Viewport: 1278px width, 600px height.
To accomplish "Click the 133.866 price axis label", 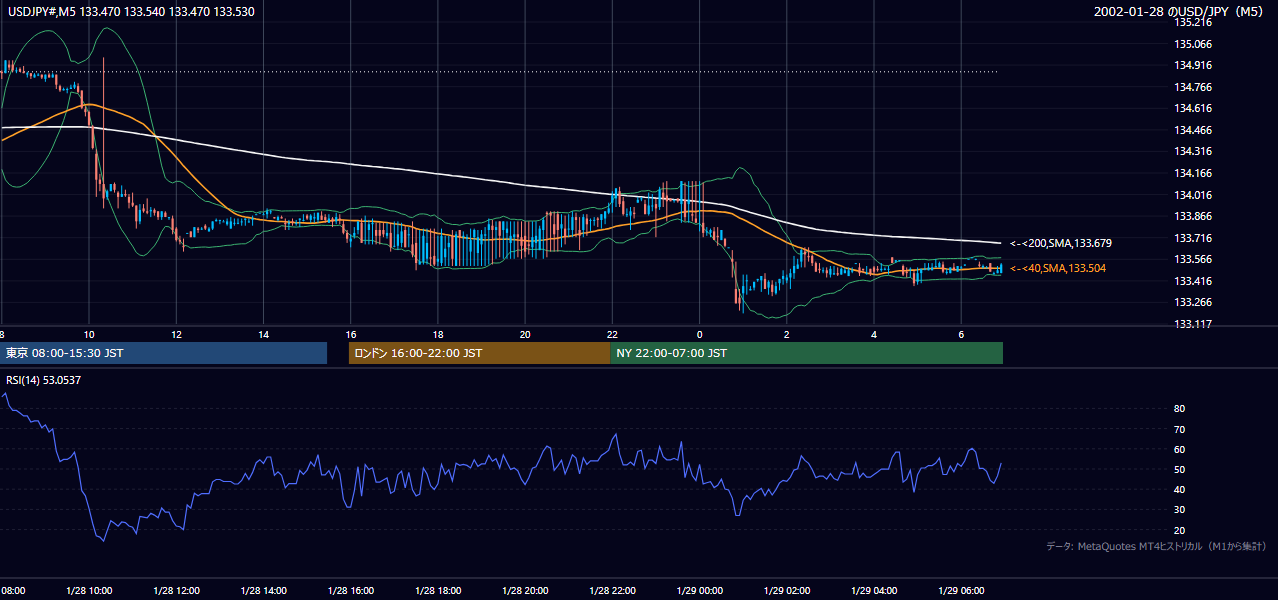I will 1193,216.
